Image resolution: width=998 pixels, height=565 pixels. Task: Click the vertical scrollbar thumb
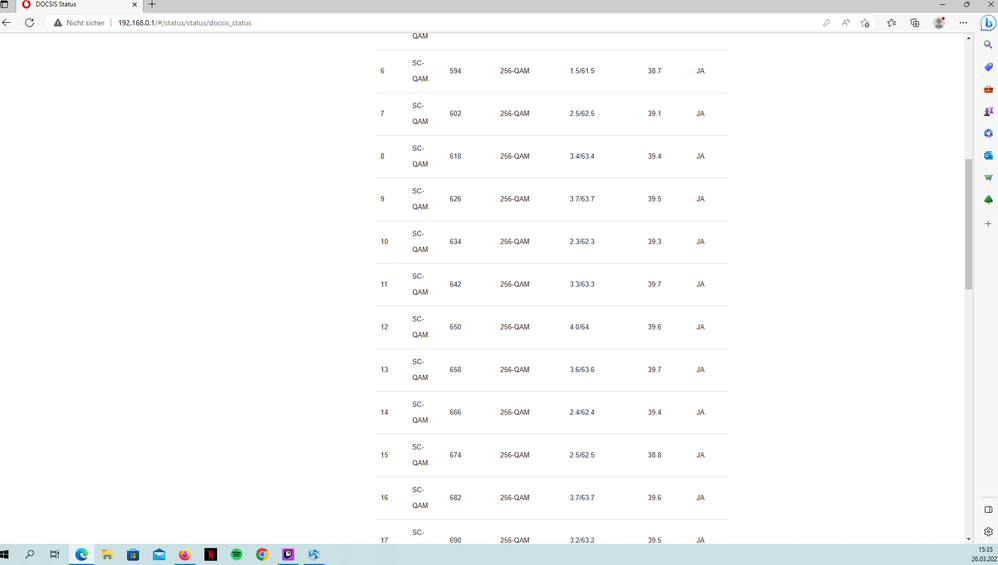pos(969,224)
